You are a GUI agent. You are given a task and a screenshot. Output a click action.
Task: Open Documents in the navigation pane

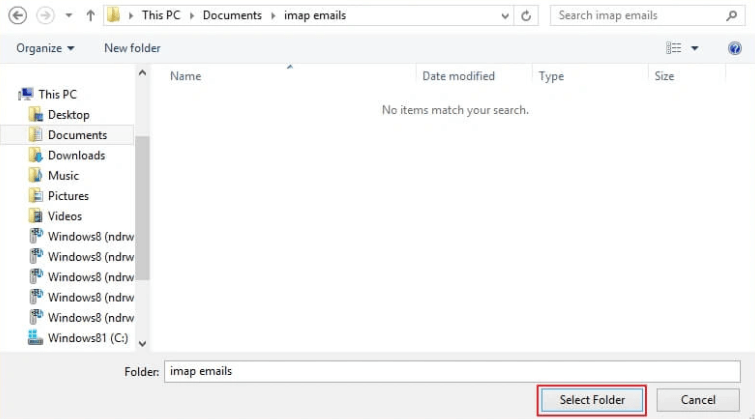click(78, 135)
